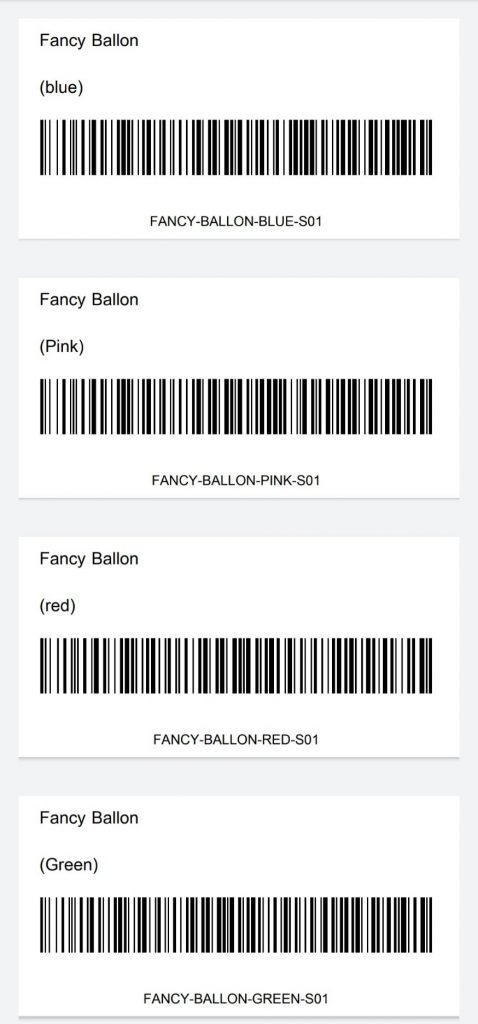Click the Fancy Ballon title above (Pink)

tap(89, 300)
